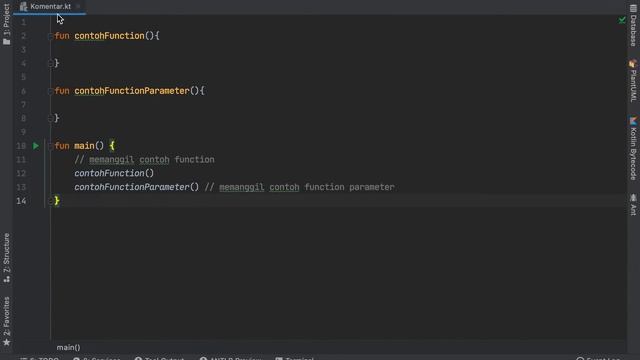Image resolution: width=640 pixels, height=360 pixels.
Task: Click line number 9 in the gutter
Action: (x=24, y=132)
